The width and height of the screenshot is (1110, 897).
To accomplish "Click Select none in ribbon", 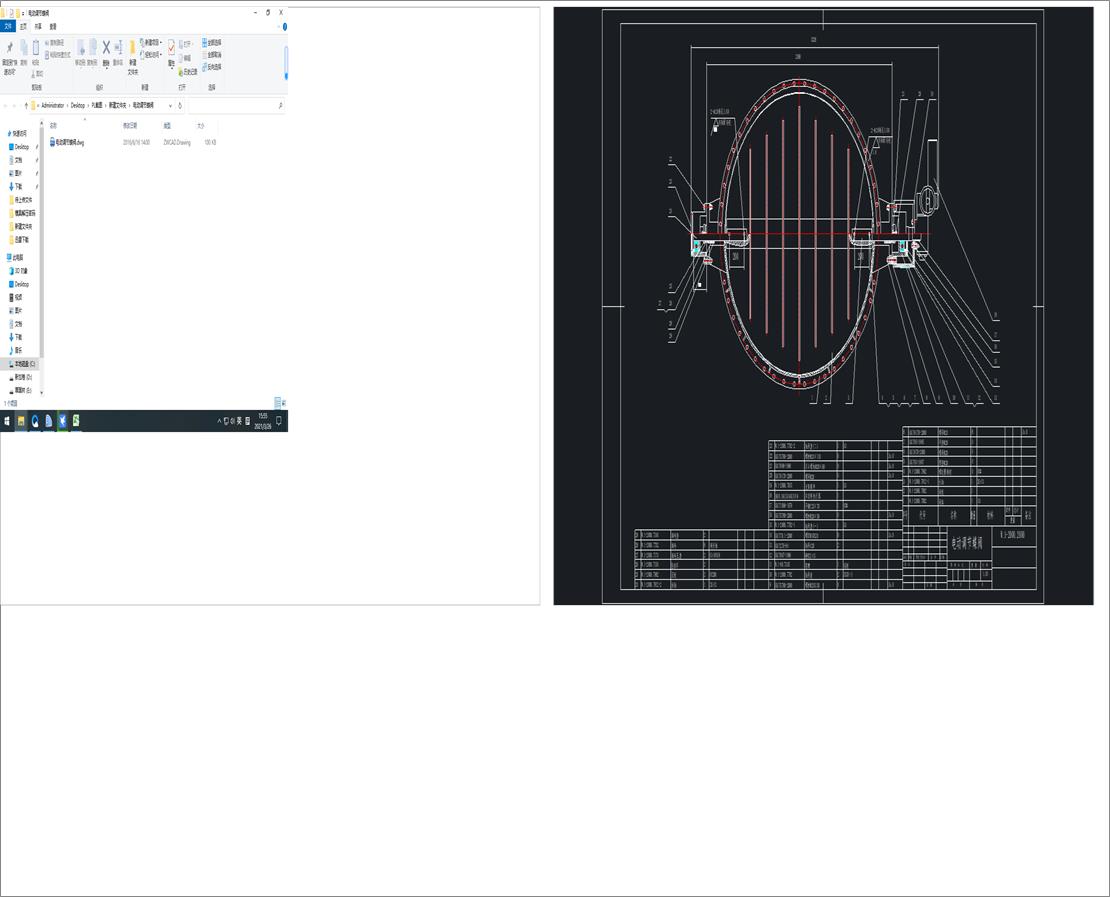I will 212,55.
